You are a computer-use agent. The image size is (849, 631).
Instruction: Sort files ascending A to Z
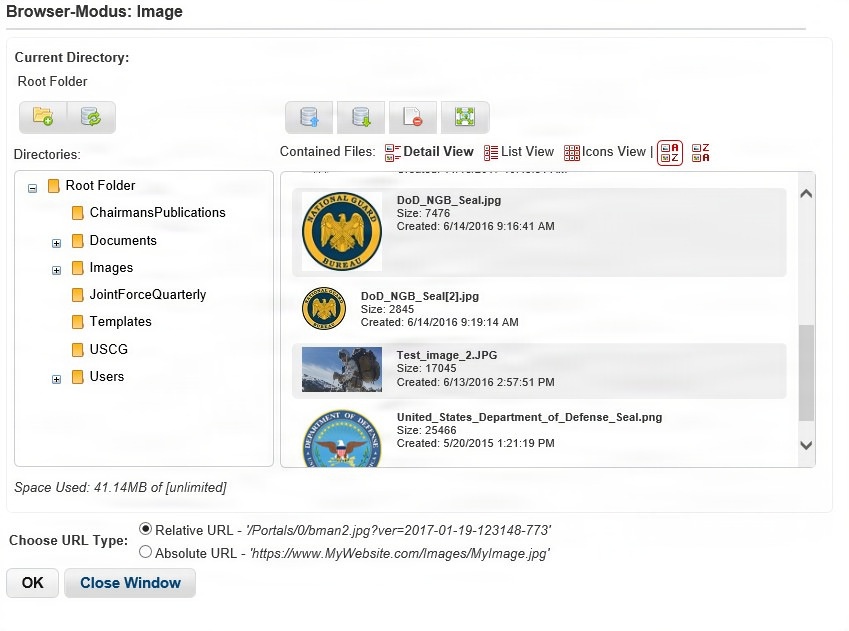pos(670,153)
